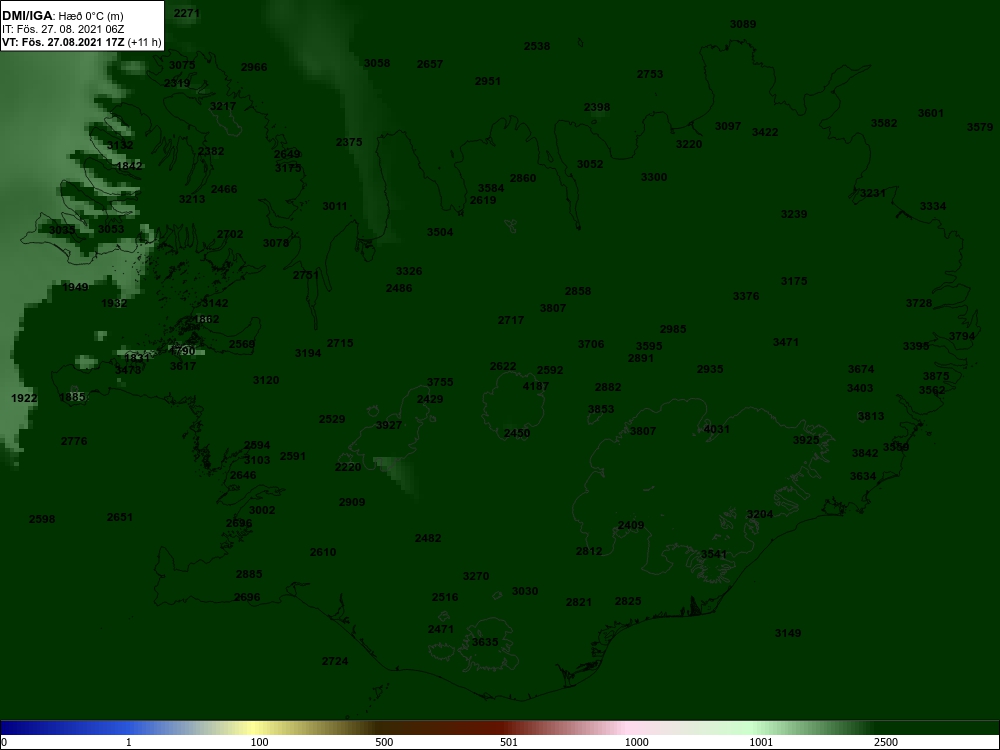This screenshot has width=1000, height=750.
Task: Select the valid time line 'VT: Fös. 27.08.2021 17Z'
Action: pos(64,42)
